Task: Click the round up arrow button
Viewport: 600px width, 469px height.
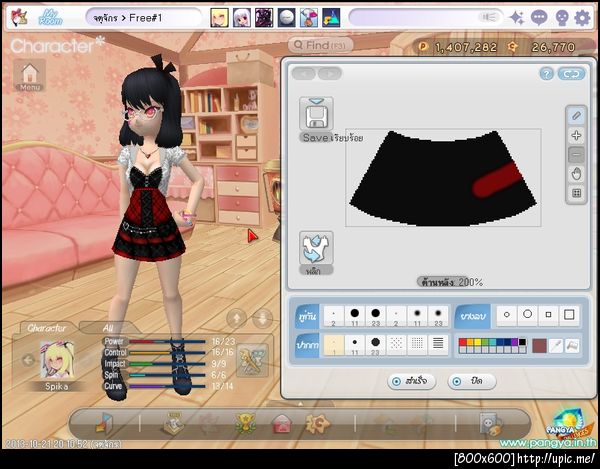Action: [236, 319]
